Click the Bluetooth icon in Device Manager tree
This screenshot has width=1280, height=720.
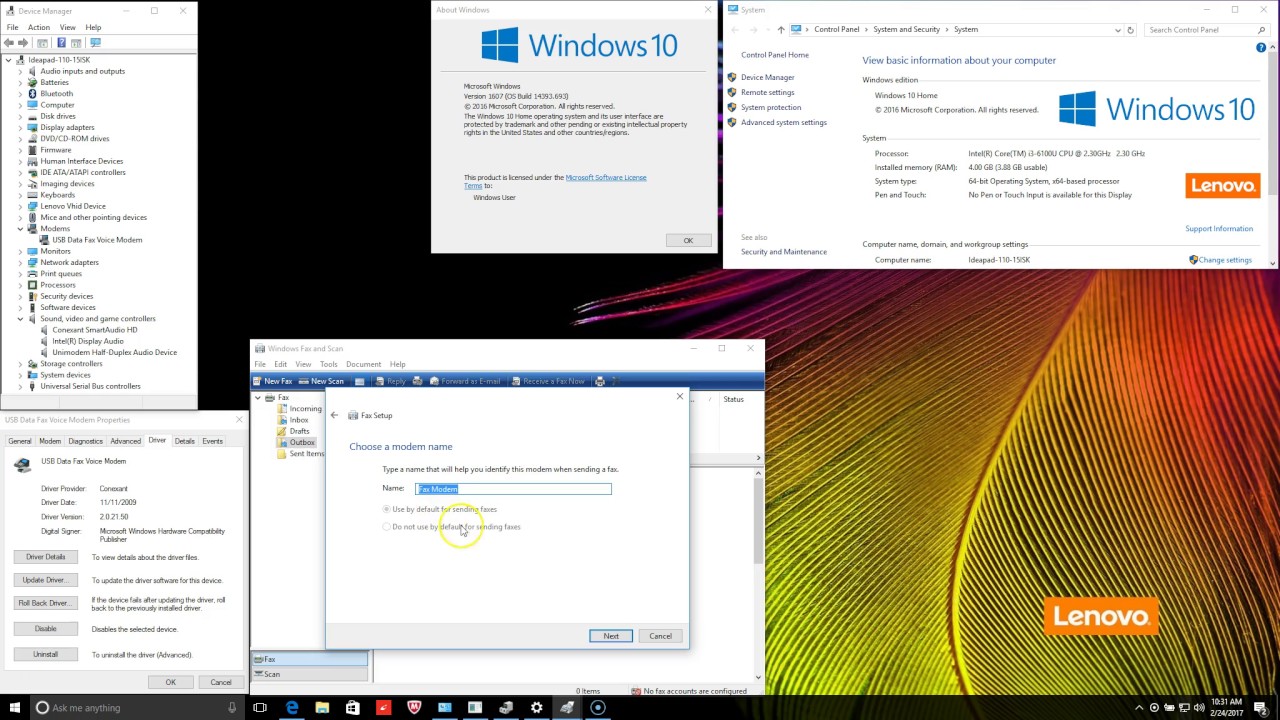click(32, 93)
